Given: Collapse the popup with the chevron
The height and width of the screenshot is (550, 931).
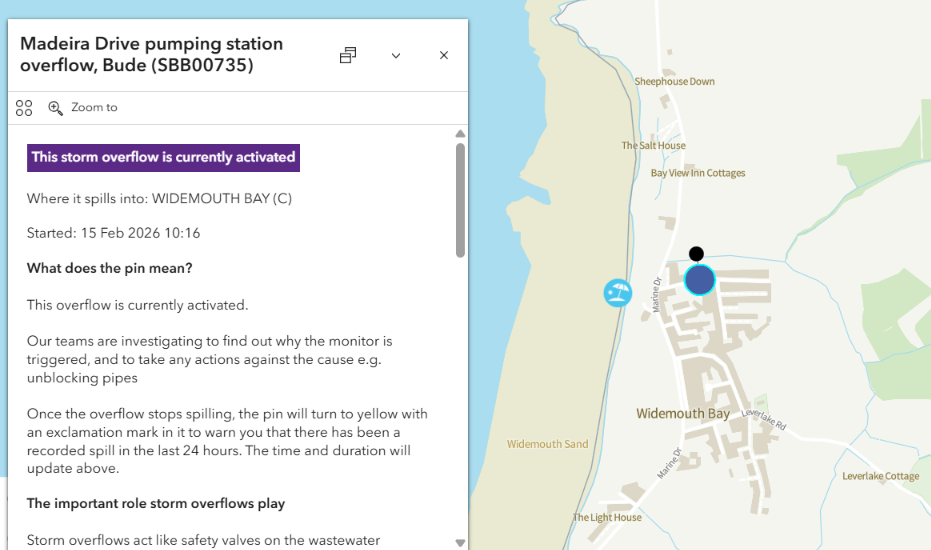Looking at the screenshot, I should 396,56.
